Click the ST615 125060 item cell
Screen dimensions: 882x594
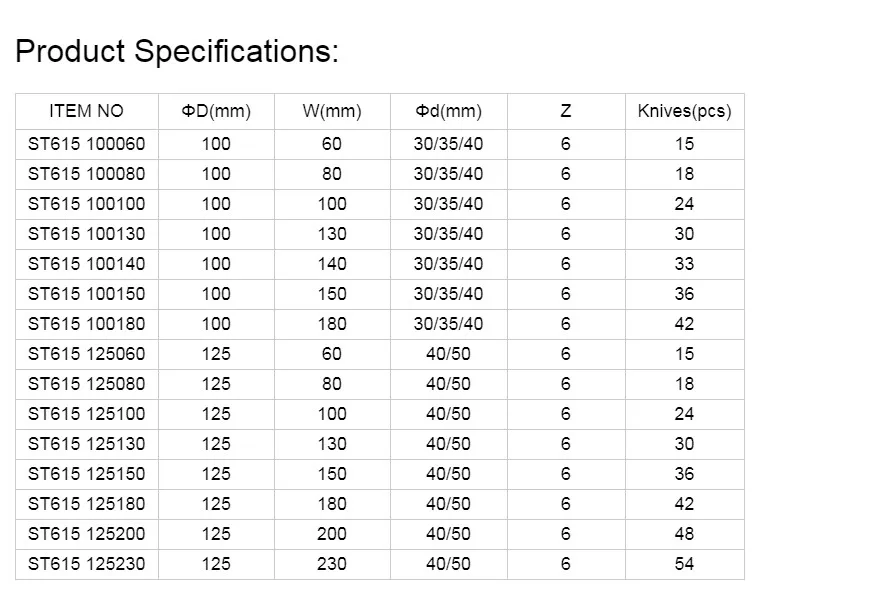click(87, 354)
